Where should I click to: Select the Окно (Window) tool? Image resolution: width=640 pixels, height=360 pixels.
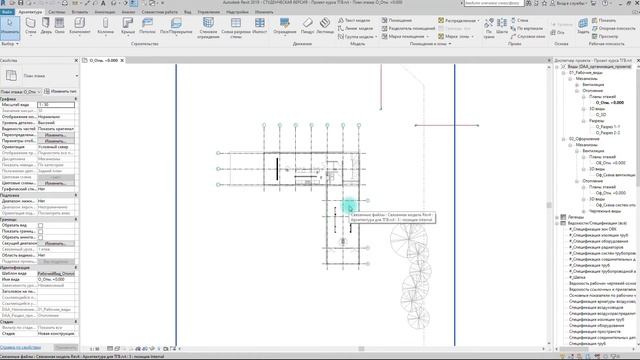(60, 25)
